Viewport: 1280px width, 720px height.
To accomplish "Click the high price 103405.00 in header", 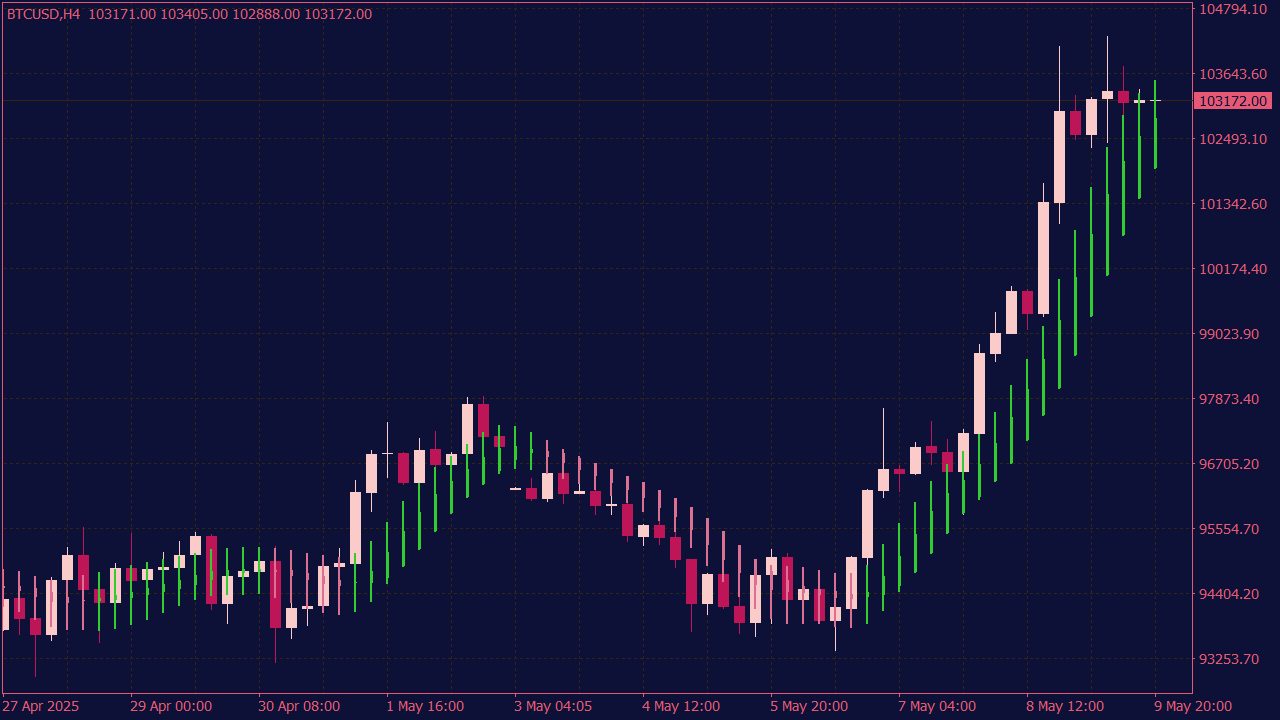I will (194, 14).
